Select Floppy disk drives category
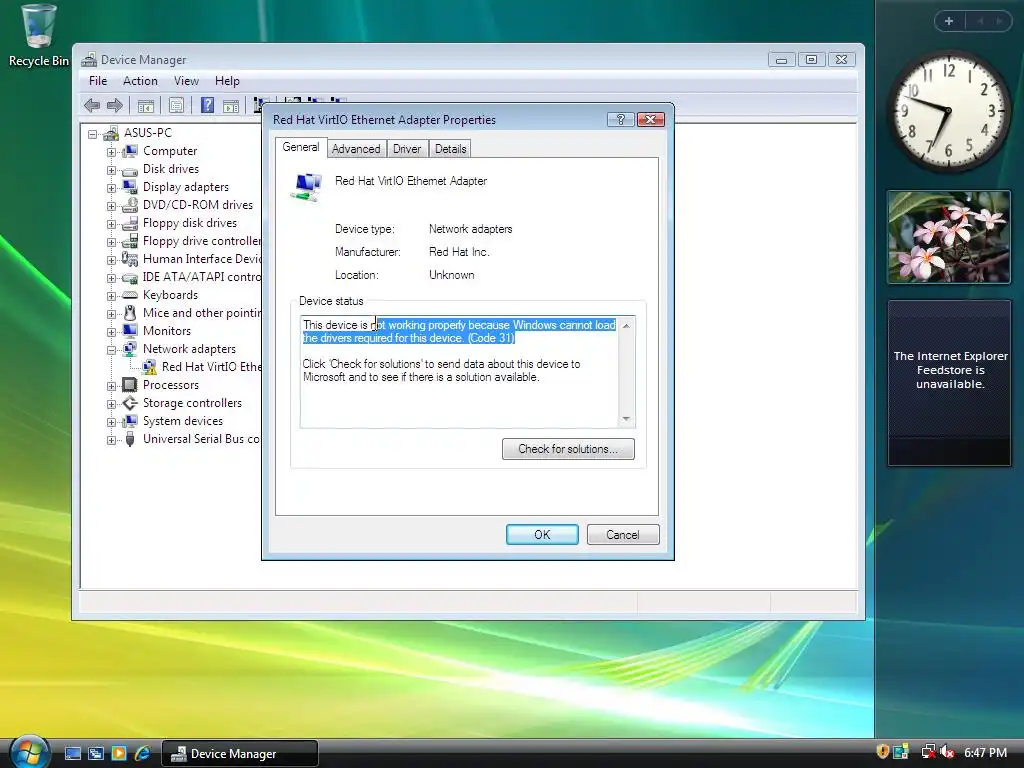The image size is (1024, 768). pyautogui.click(x=189, y=223)
